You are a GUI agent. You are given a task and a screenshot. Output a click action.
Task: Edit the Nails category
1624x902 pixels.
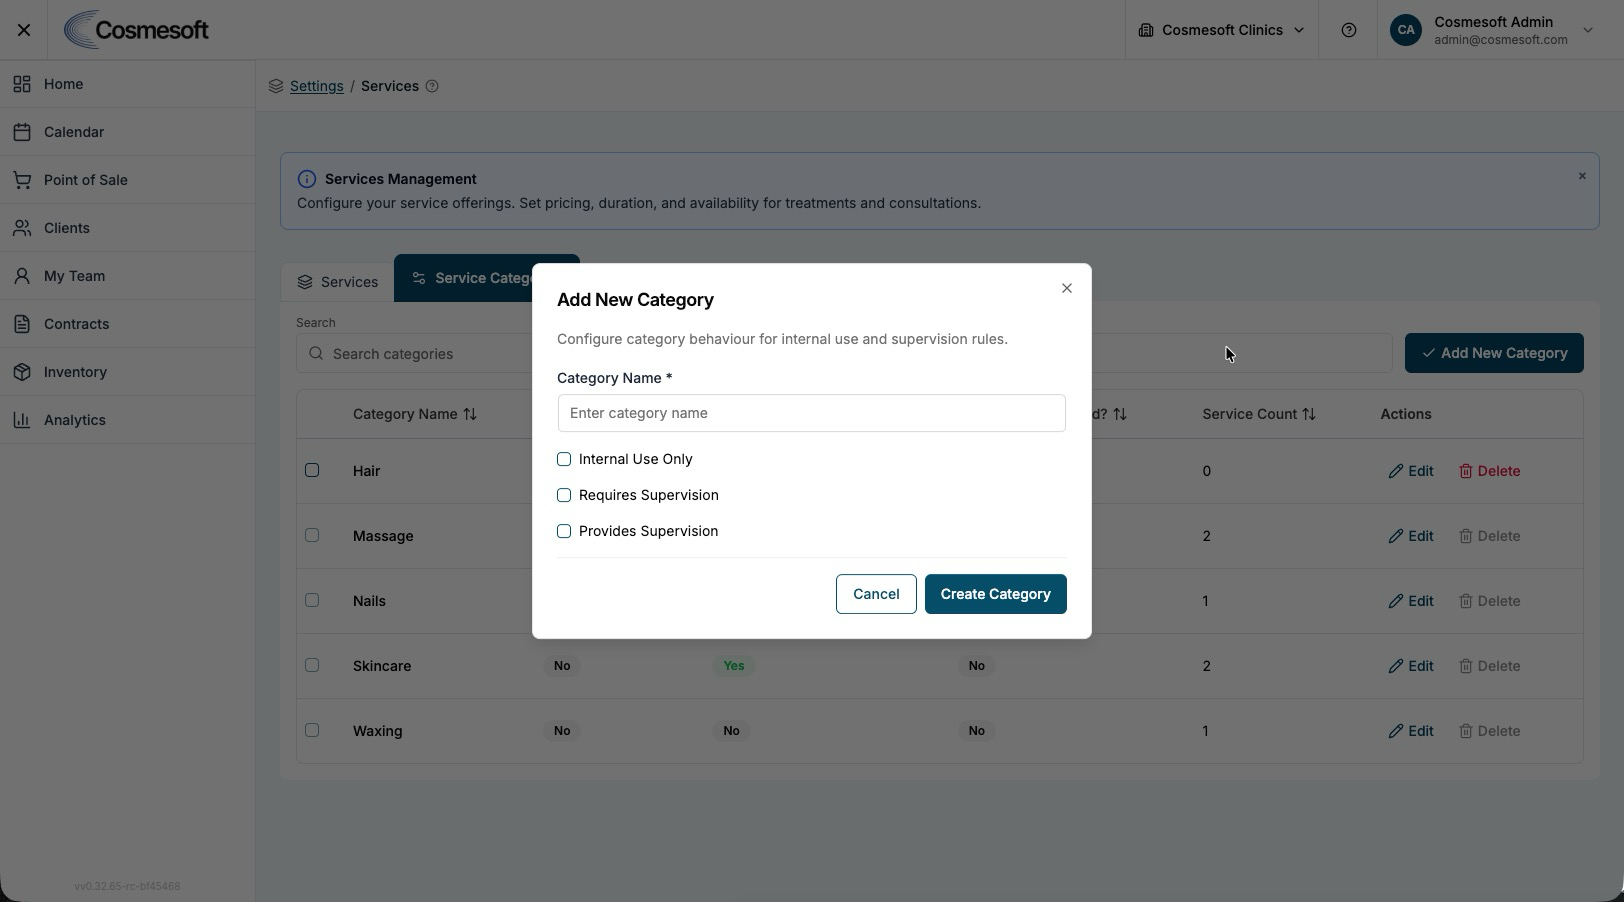(x=1410, y=601)
